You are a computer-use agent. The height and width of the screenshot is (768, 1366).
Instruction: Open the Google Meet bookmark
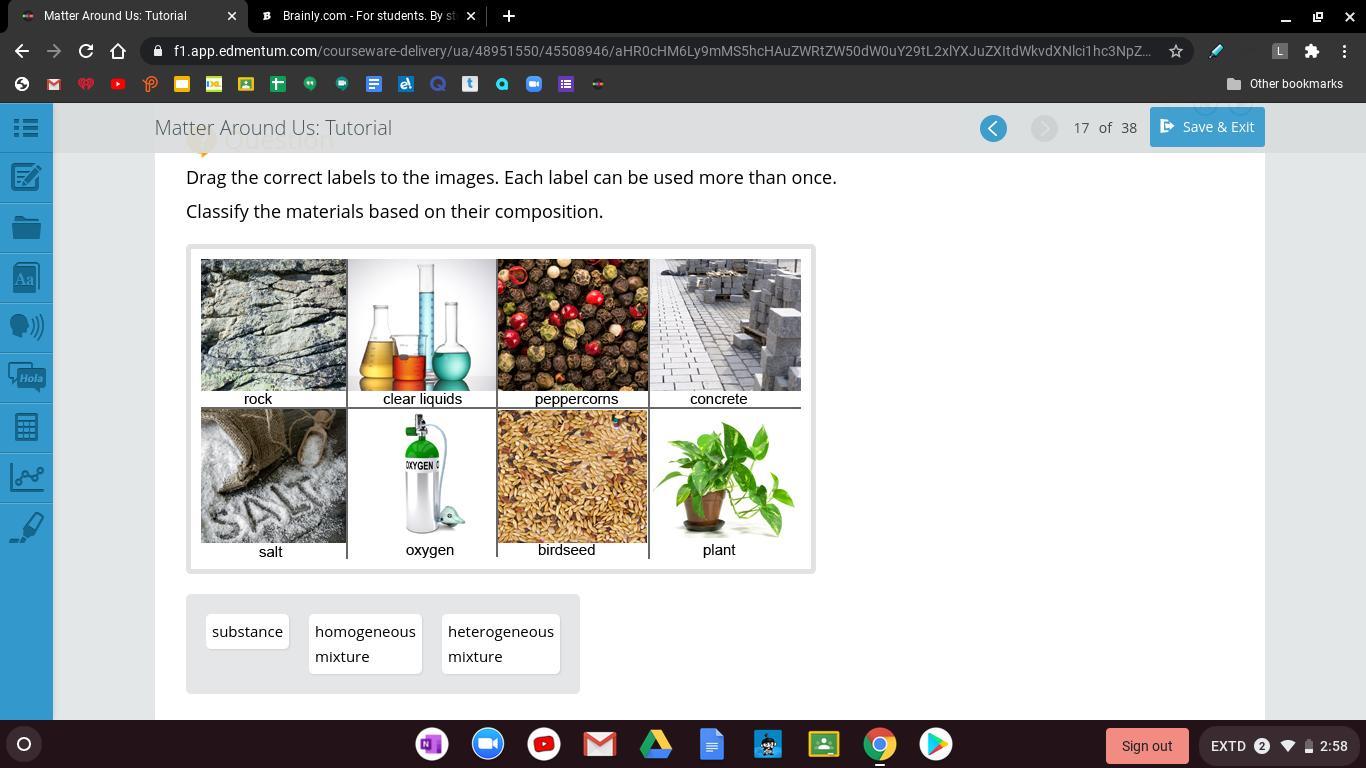point(342,84)
